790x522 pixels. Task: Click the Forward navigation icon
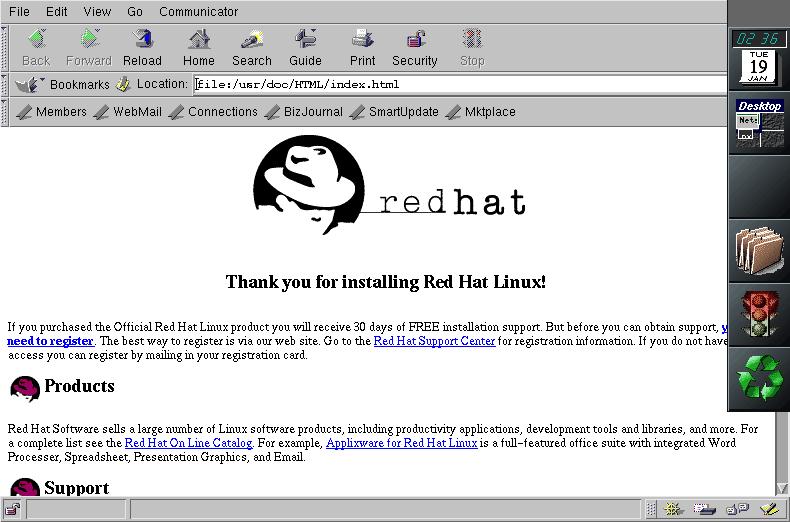(x=89, y=48)
